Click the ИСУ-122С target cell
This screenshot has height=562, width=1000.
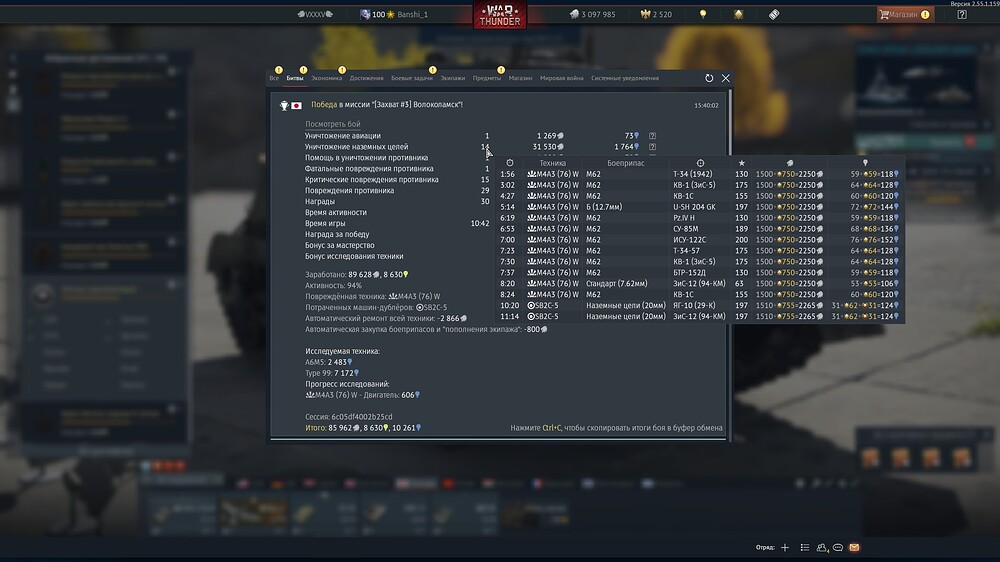pos(689,240)
